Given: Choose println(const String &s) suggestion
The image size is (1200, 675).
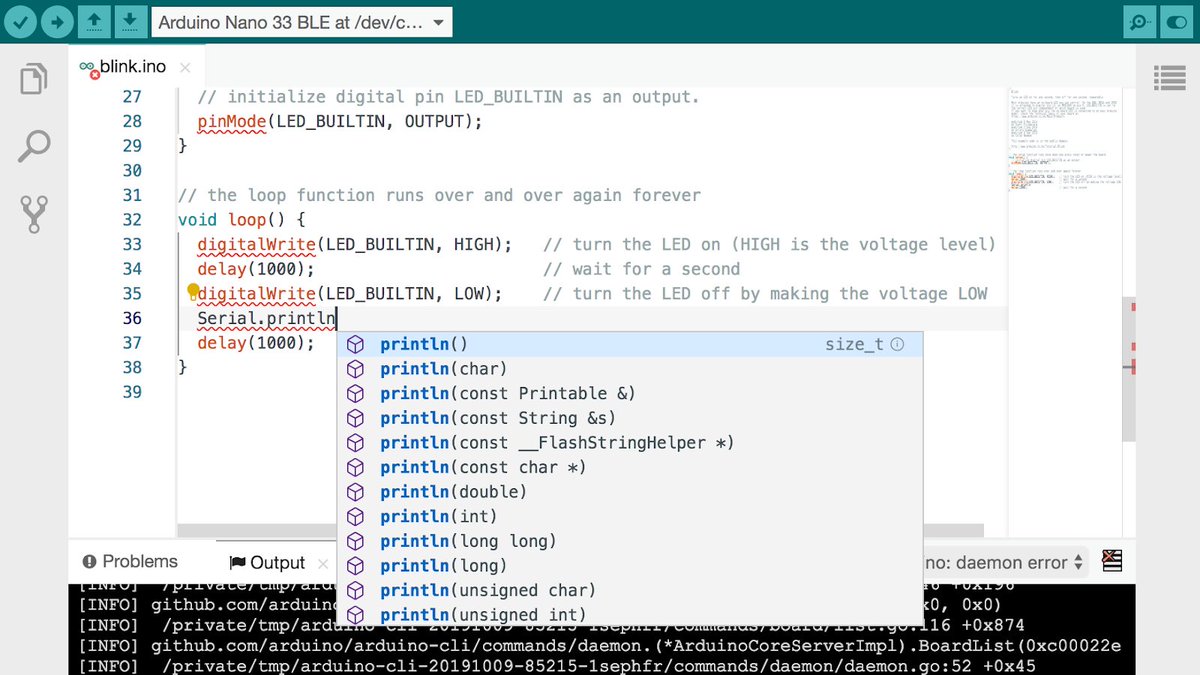Looking at the screenshot, I should click(x=629, y=418).
